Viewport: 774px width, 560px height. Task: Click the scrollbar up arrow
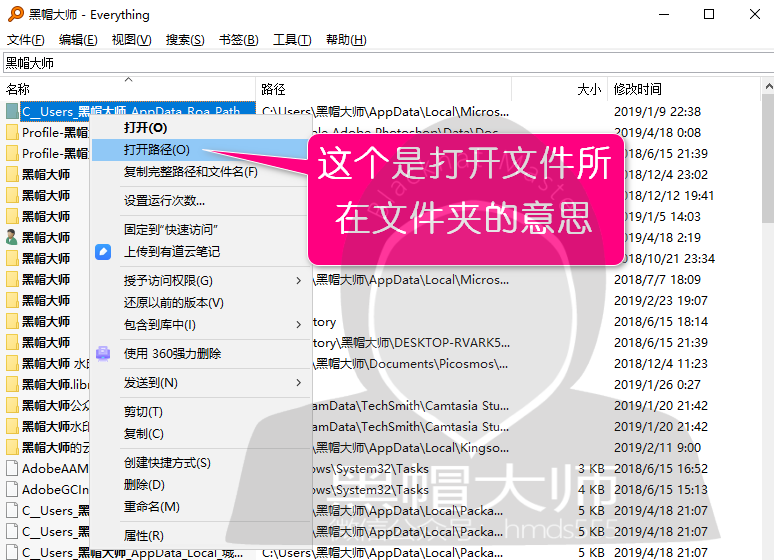click(768, 86)
